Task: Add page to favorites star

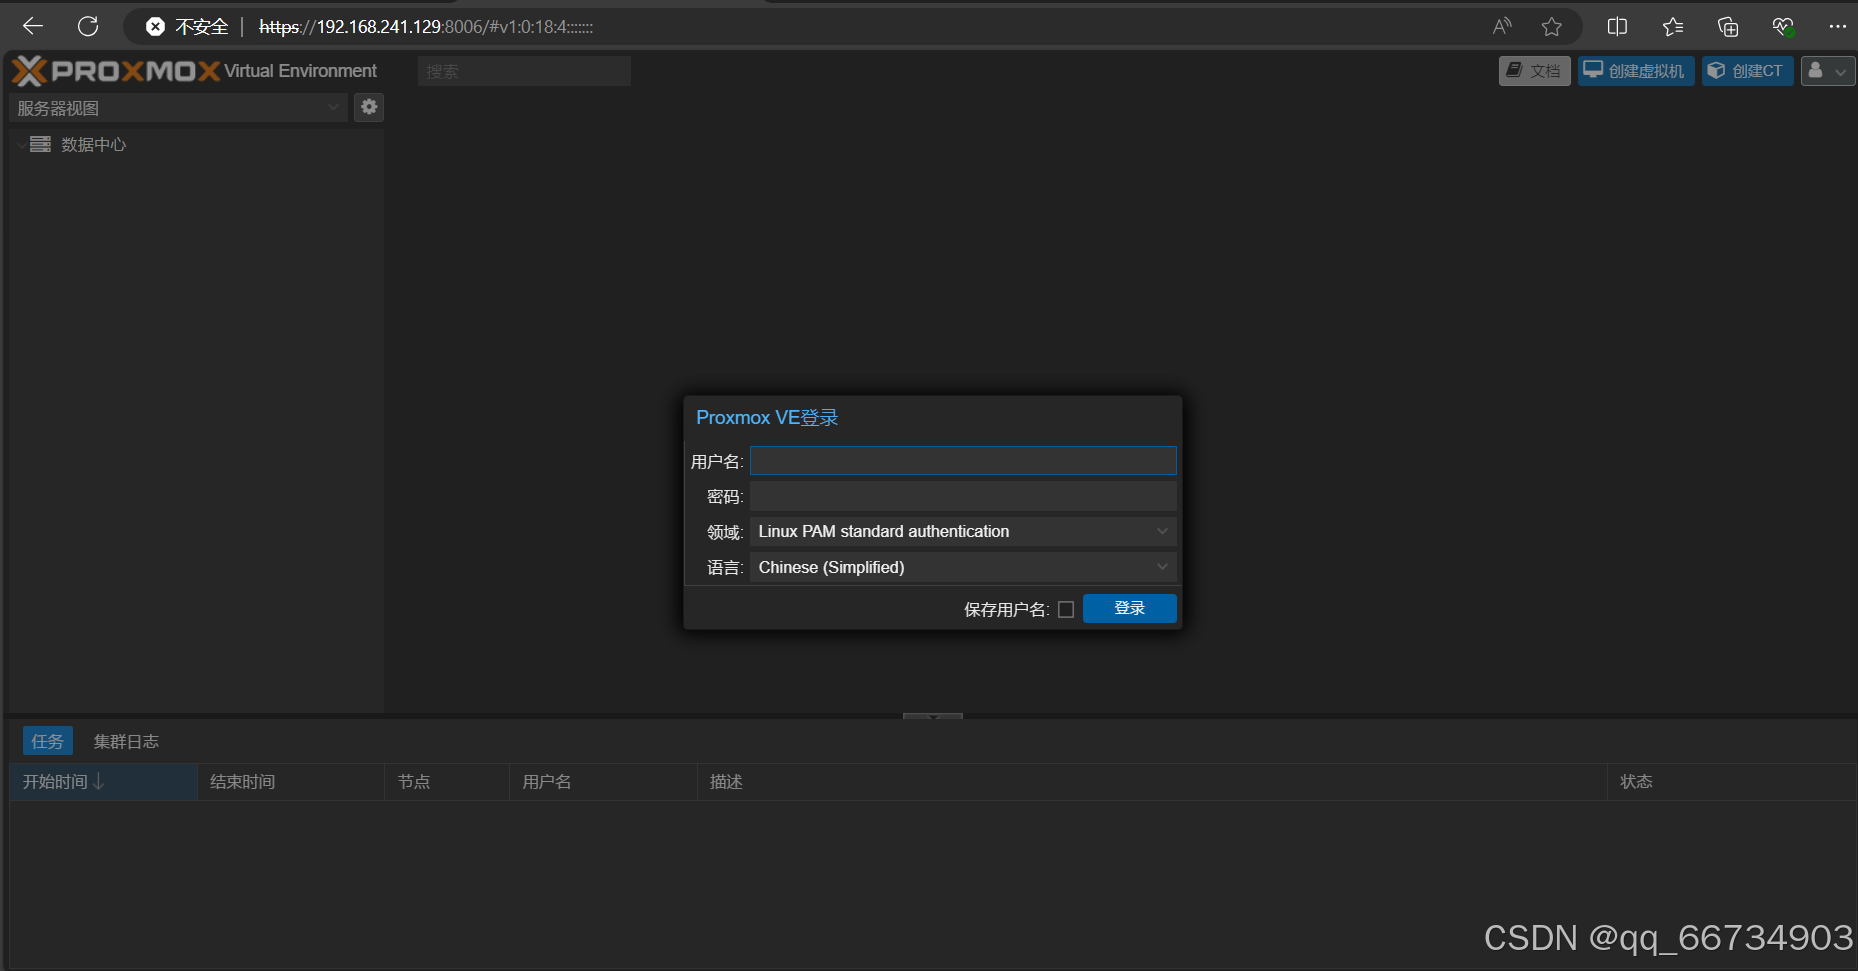Action: click(x=1551, y=27)
